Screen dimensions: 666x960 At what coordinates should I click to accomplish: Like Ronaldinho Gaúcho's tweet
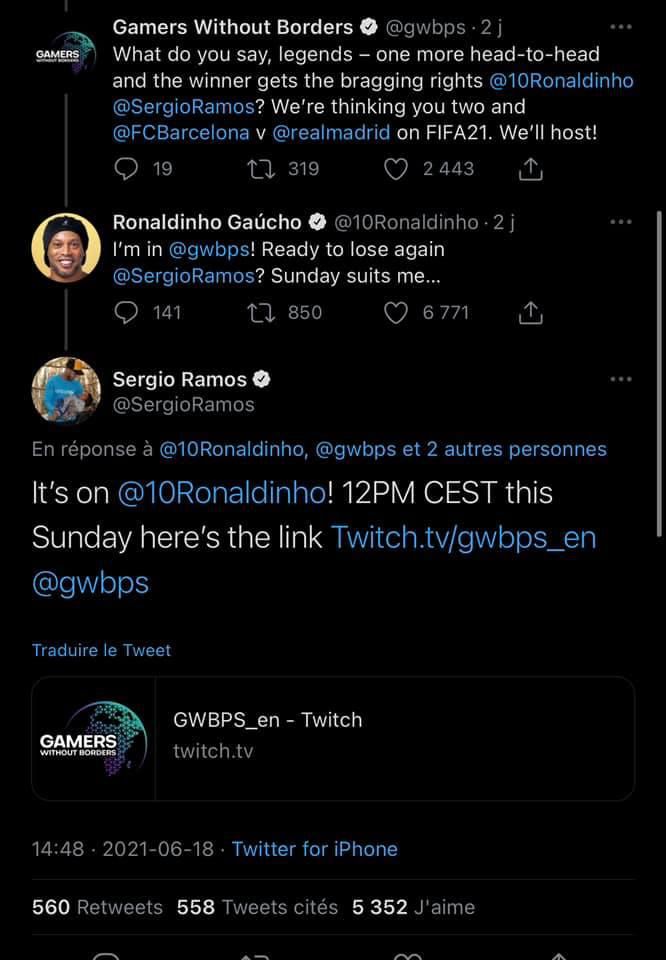[x=396, y=313]
